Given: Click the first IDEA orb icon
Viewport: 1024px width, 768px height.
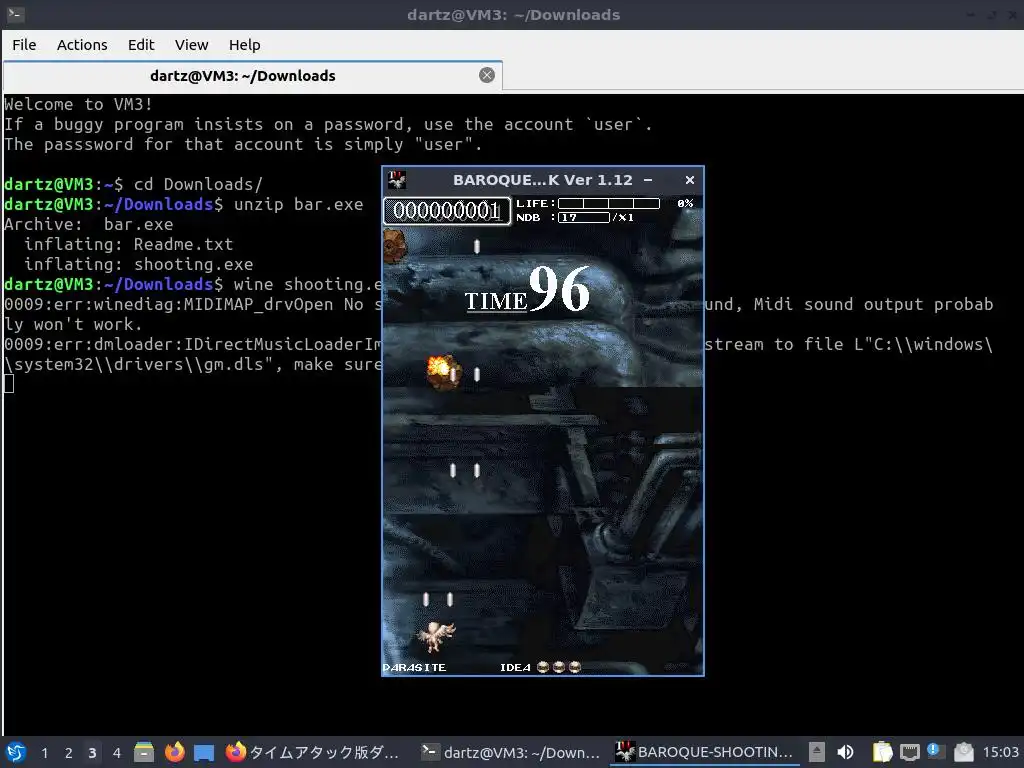Looking at the screenshot, I should click(543, 667).
